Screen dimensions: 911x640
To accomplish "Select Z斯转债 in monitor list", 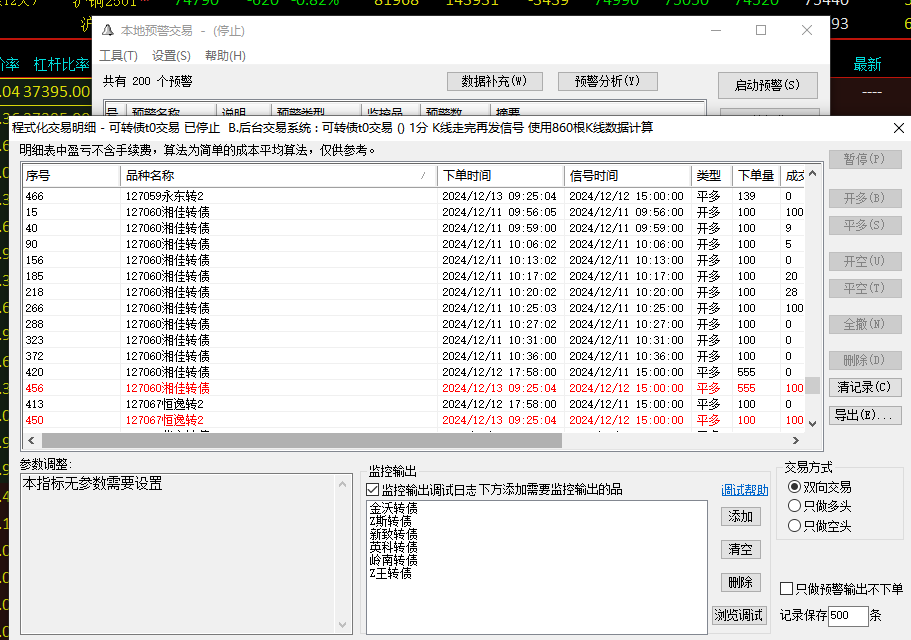I will [x=390, y=521].
